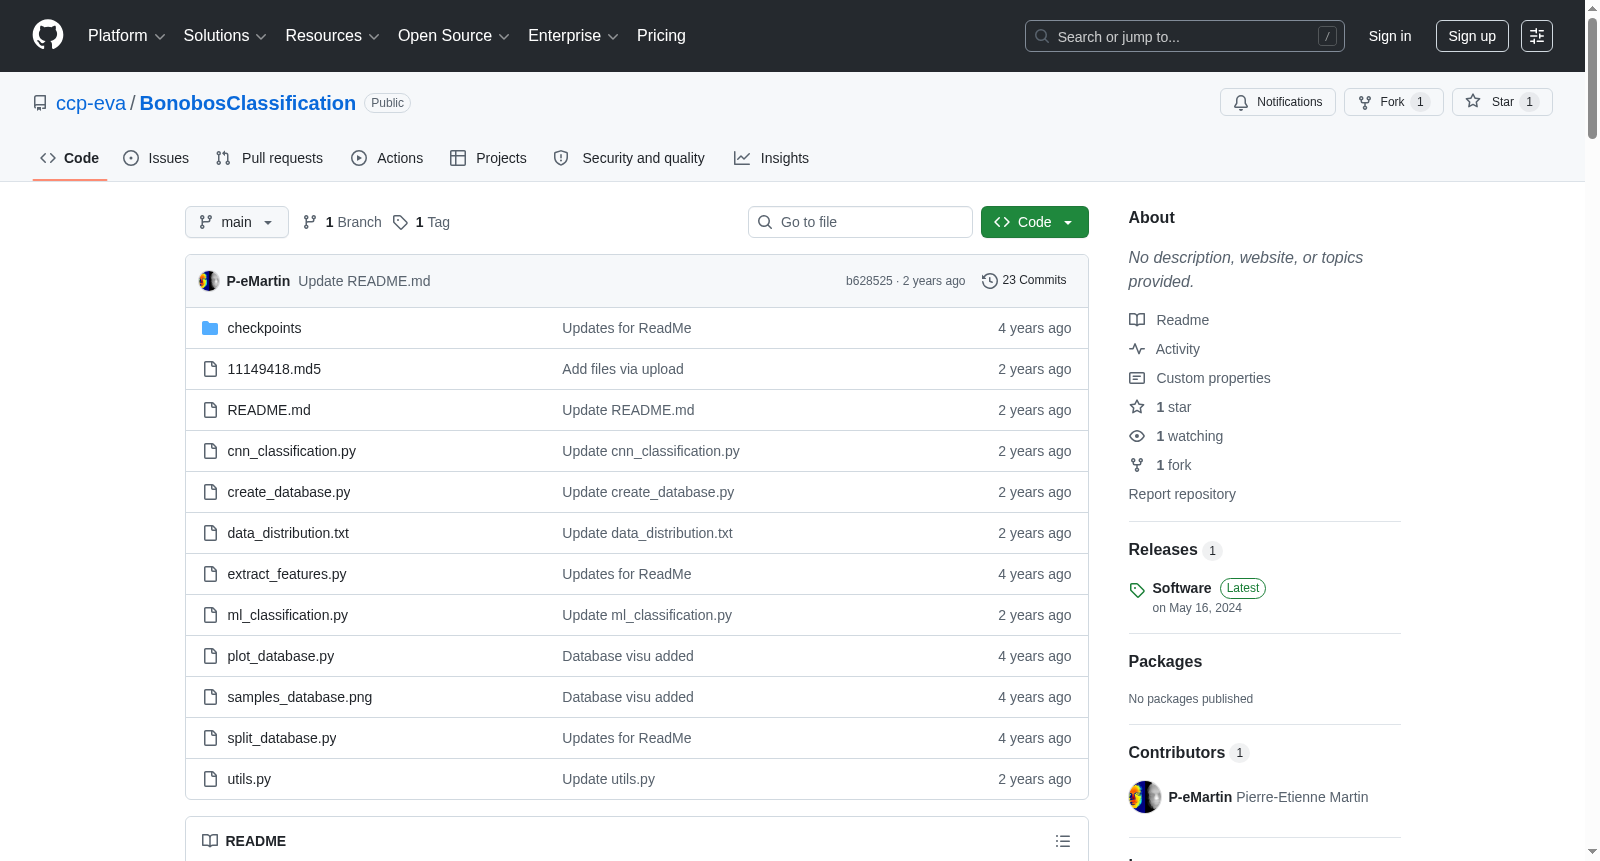
Task: Click the star icon next to 1 star
Action: 1137,407
